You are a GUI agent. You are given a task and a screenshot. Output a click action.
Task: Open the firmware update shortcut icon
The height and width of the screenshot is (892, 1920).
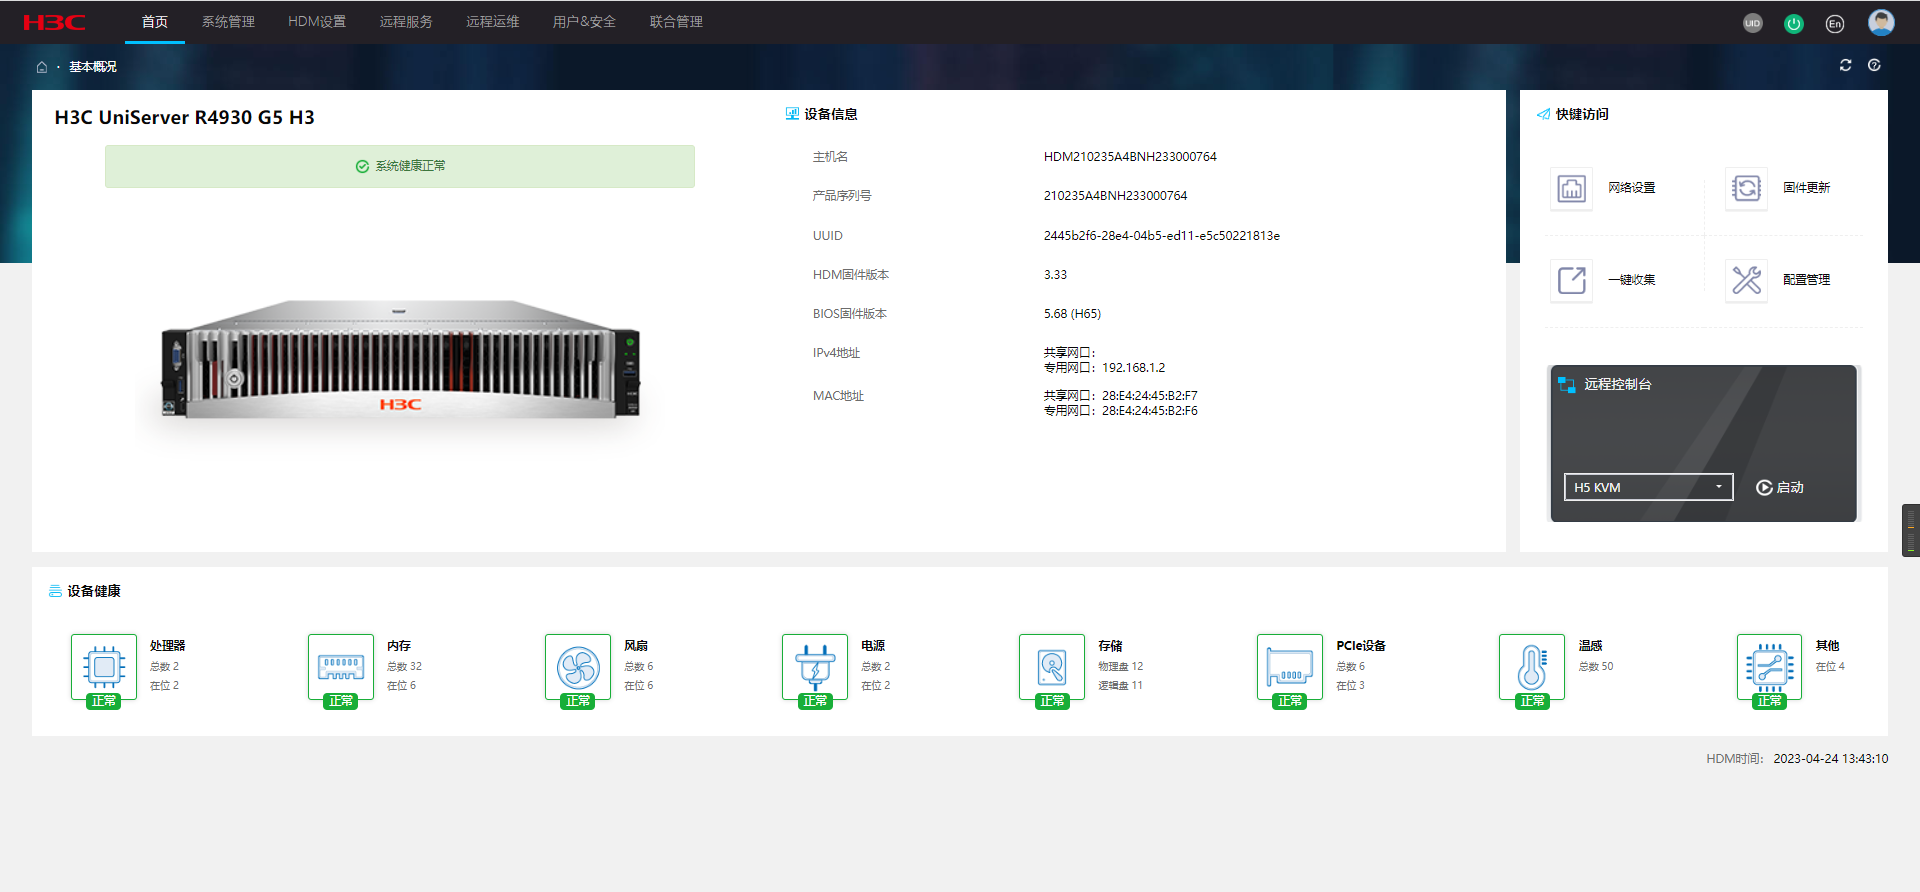coord(1746,188)
